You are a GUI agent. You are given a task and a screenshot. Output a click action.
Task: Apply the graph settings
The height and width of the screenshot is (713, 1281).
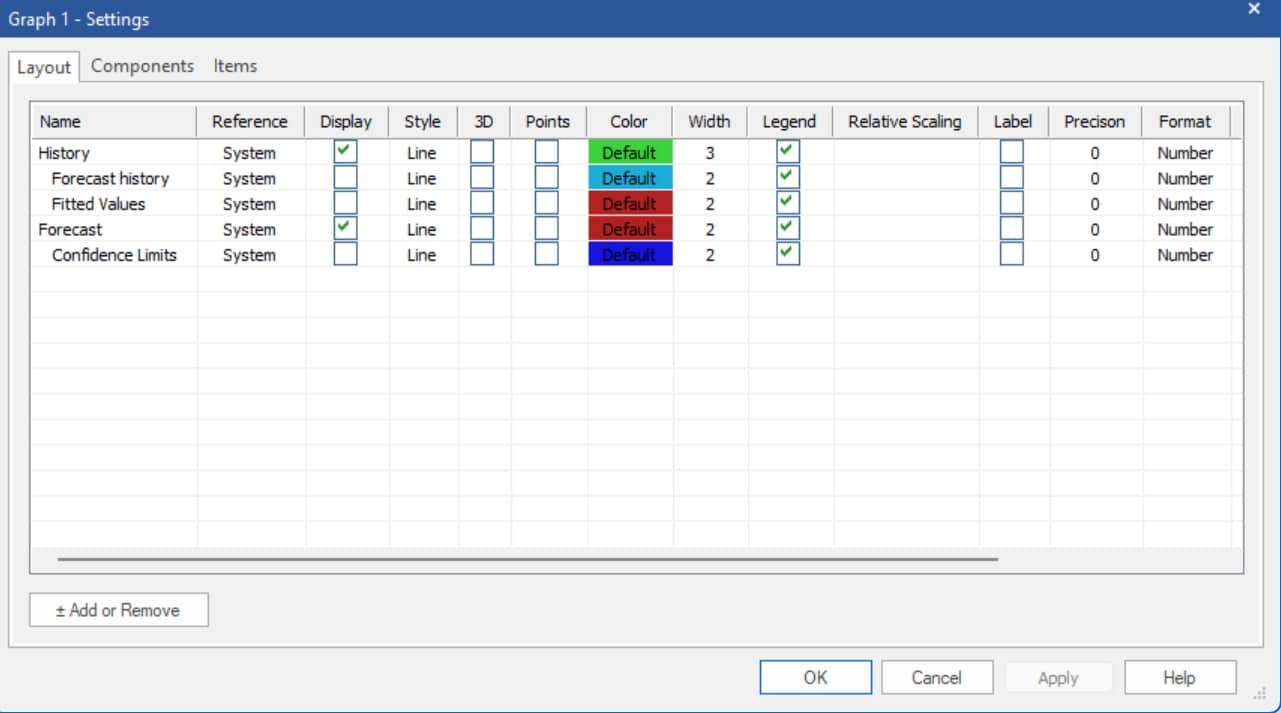(x=1058, y=677)
